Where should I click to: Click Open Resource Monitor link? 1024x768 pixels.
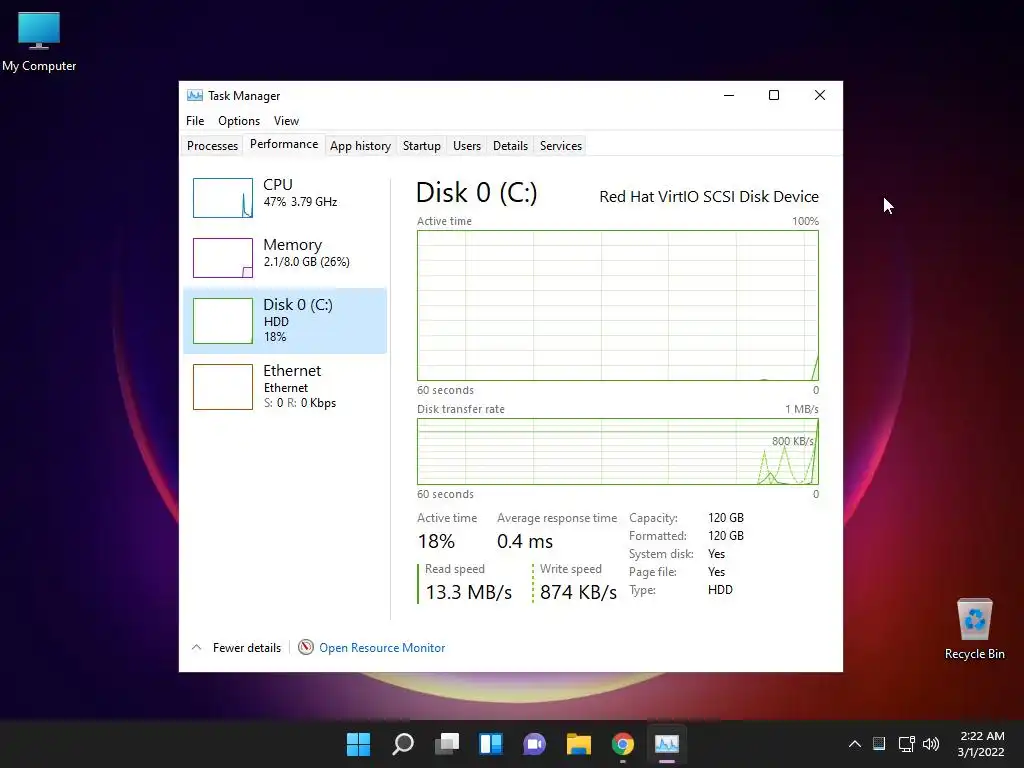382,648
